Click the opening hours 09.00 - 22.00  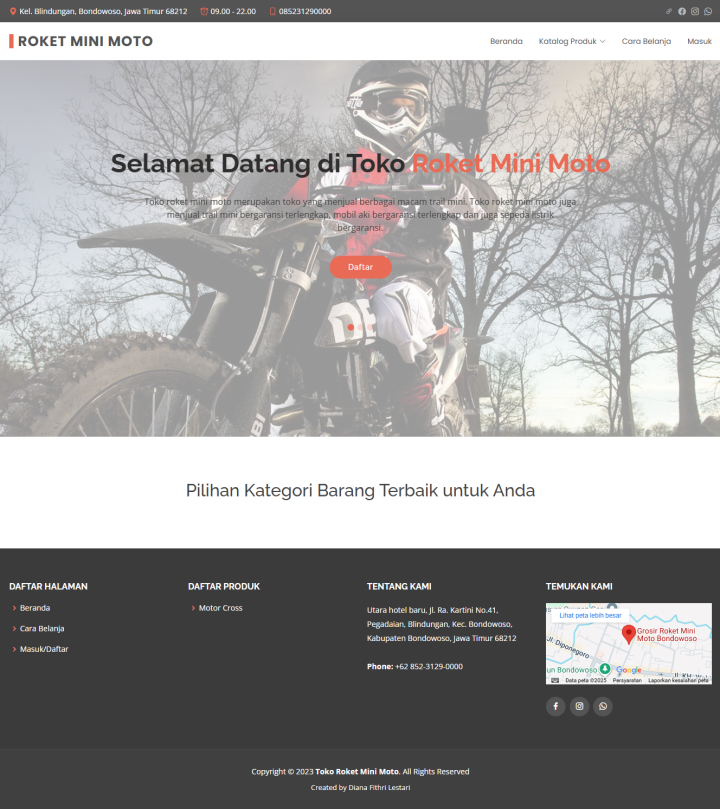pos(233,11)
